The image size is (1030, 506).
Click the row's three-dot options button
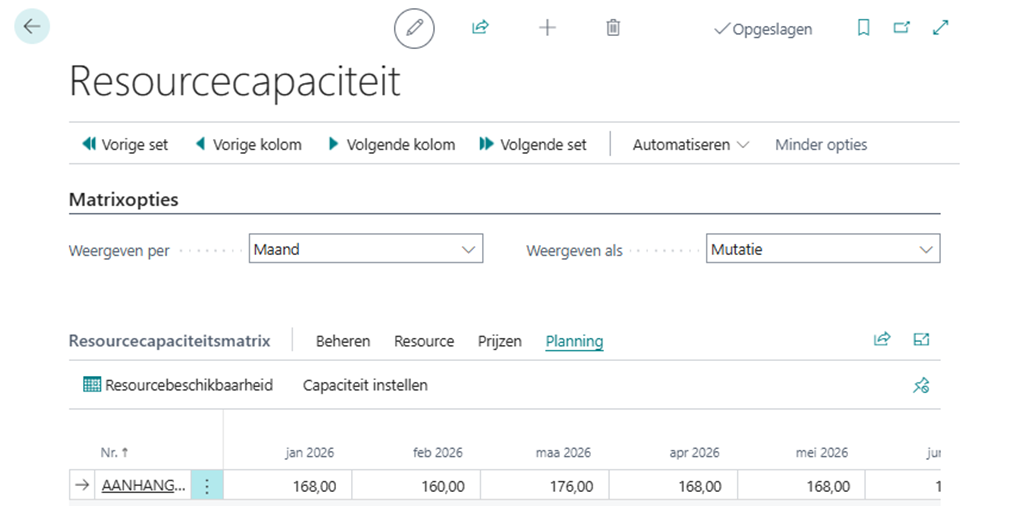(207, 486)
